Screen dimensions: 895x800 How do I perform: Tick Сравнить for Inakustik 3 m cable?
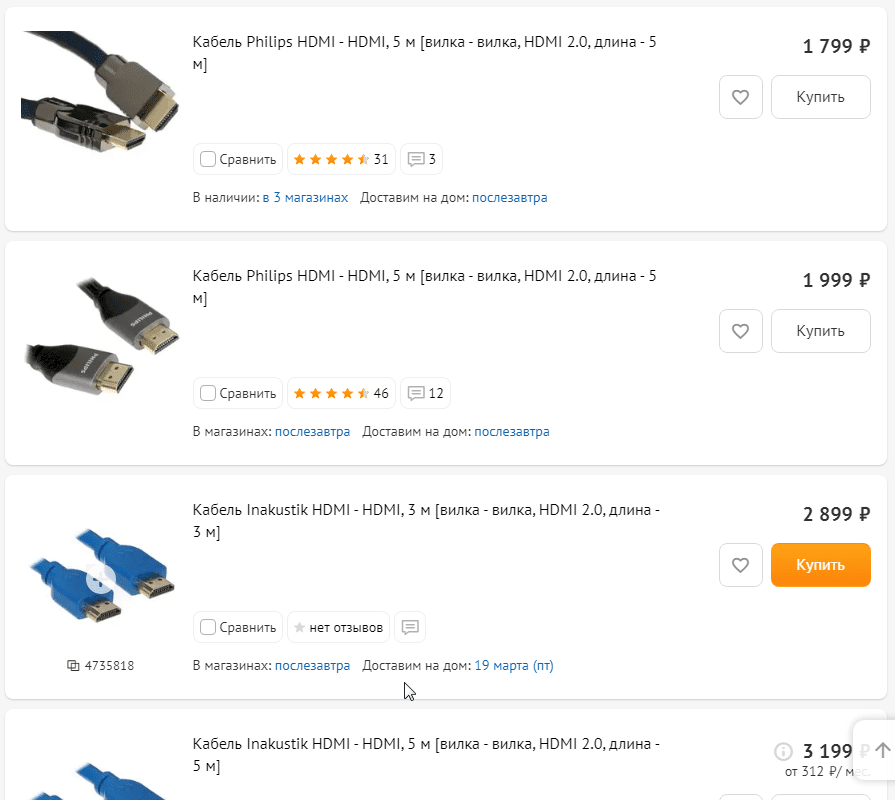[x=208, y=627]
